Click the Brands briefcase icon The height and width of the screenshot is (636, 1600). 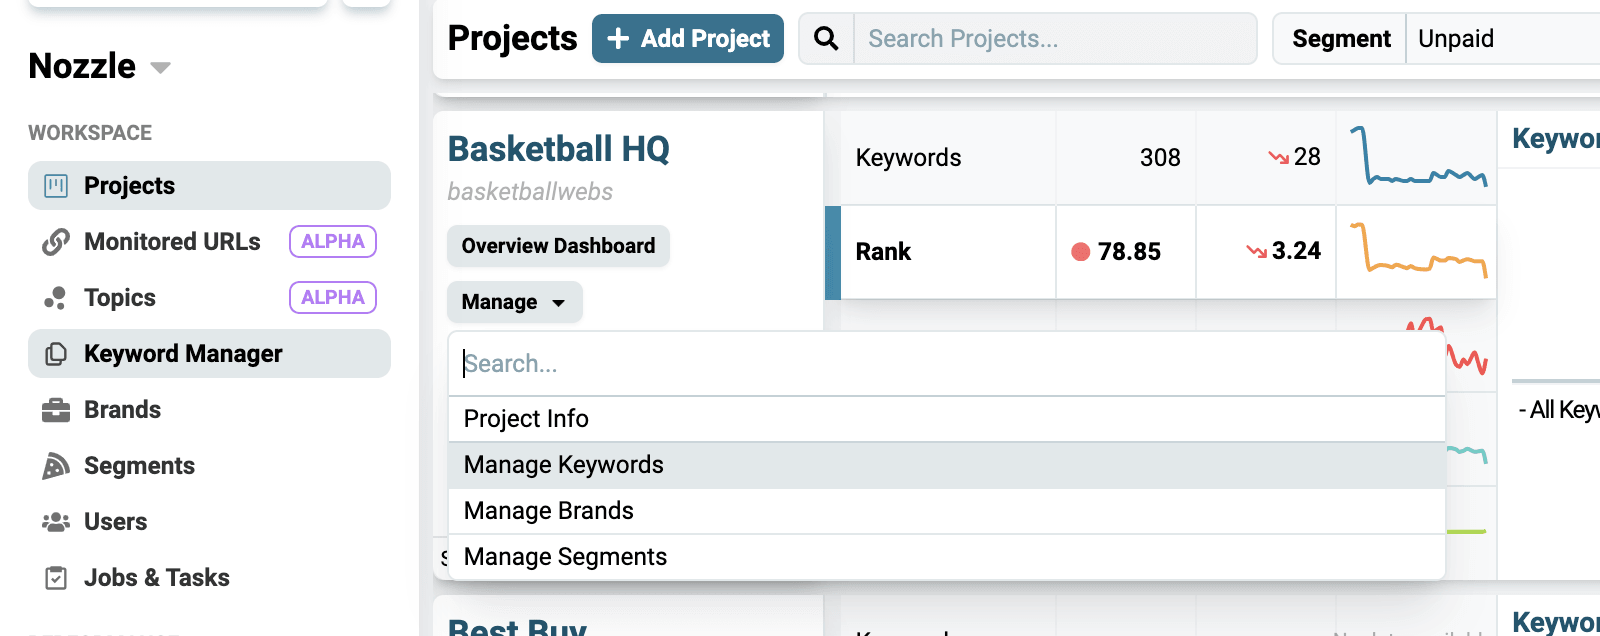(56, 410)
